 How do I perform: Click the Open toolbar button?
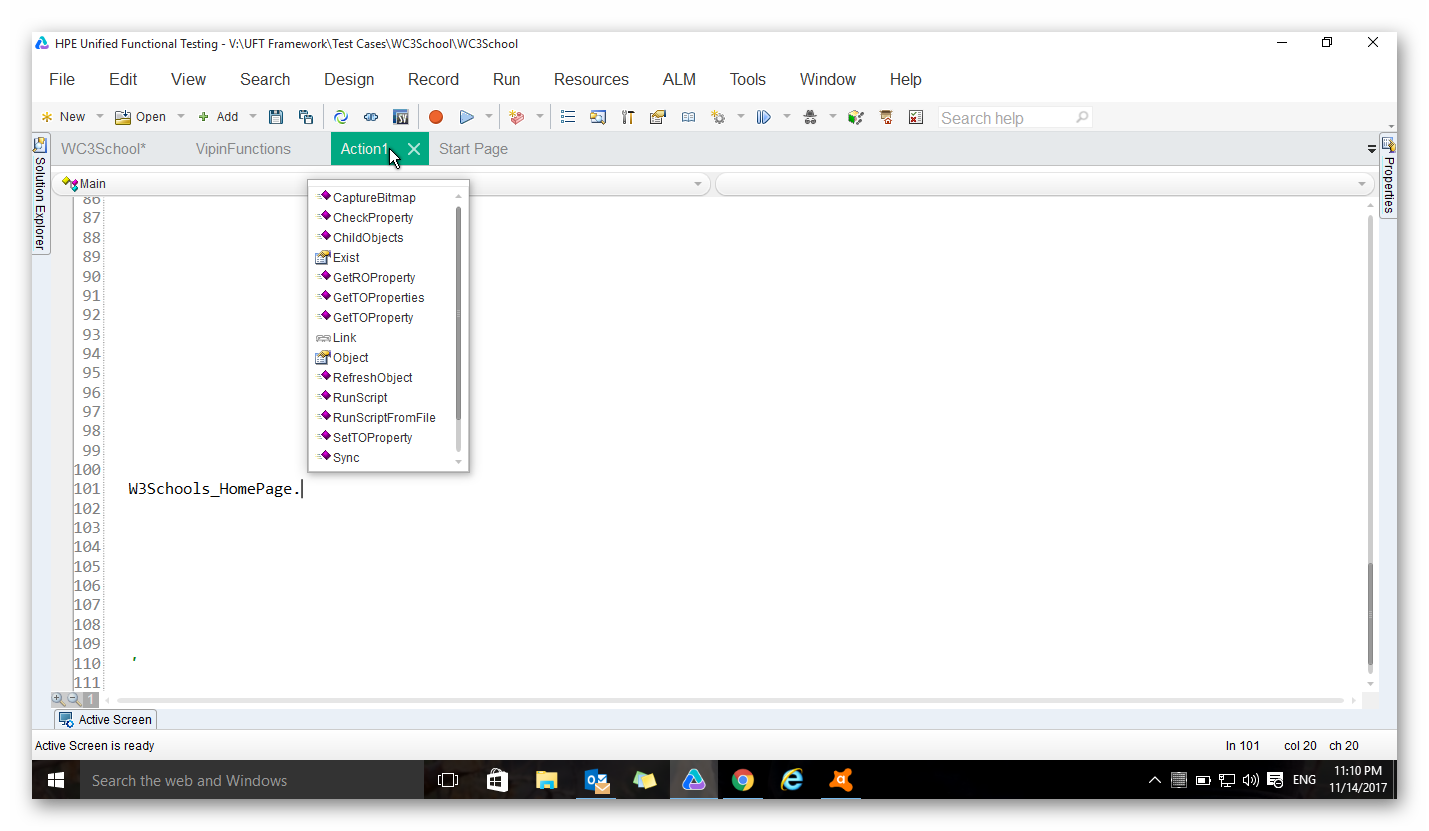coord(141,117)
